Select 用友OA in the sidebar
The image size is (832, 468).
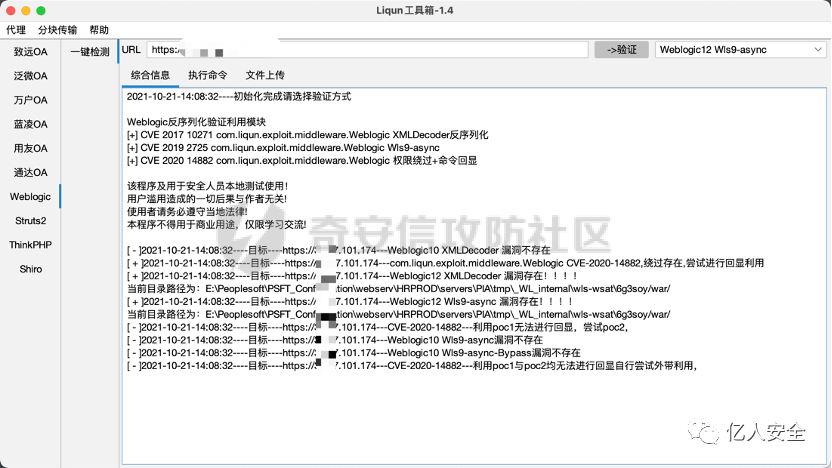30,148
